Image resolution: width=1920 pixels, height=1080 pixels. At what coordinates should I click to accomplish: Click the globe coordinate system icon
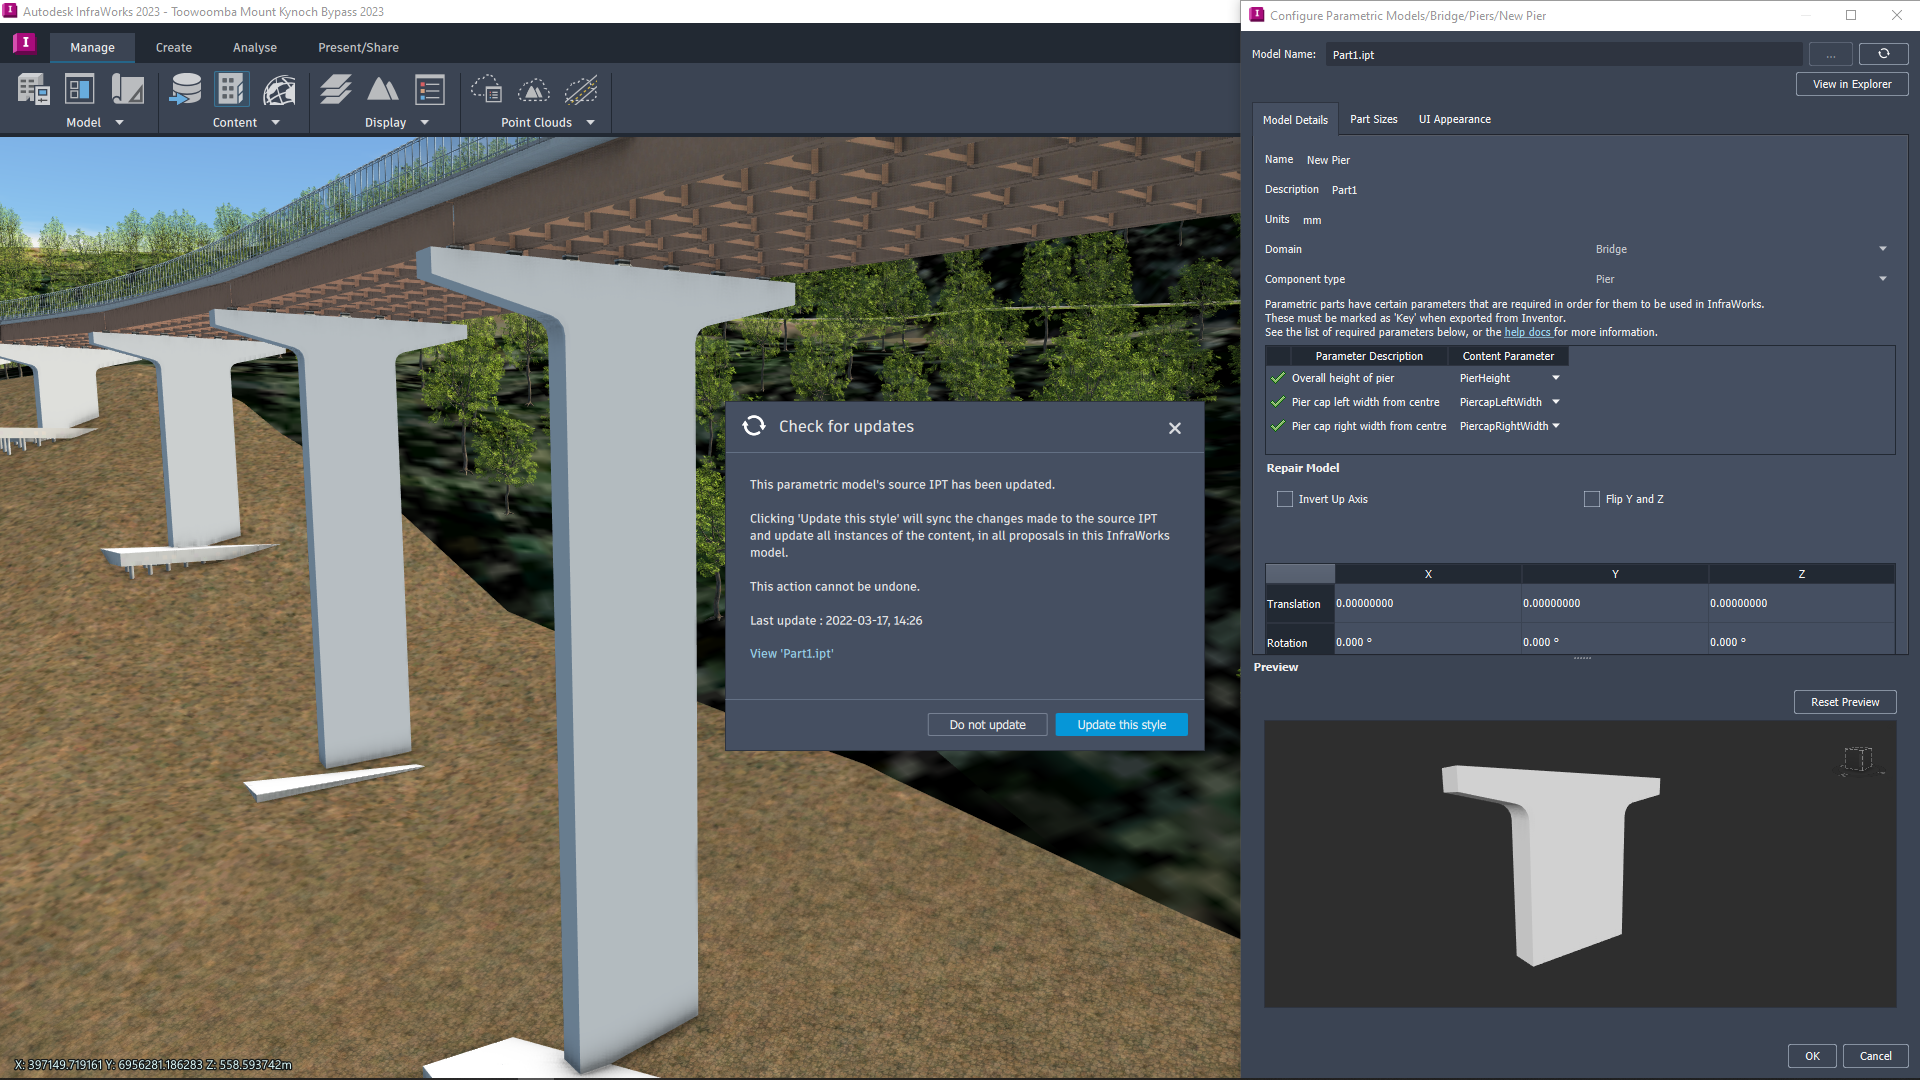click(279, 91)
